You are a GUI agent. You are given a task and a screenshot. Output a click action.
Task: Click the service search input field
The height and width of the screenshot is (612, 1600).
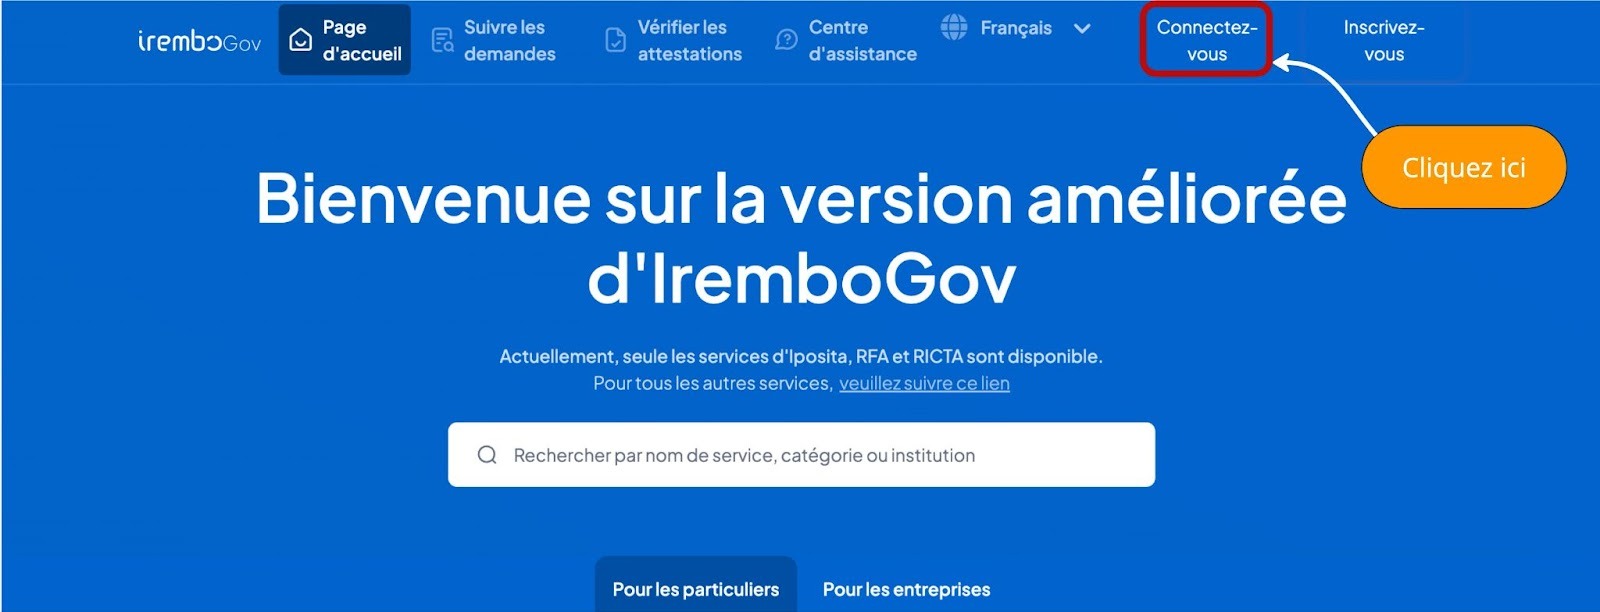(x=801, y=455)
